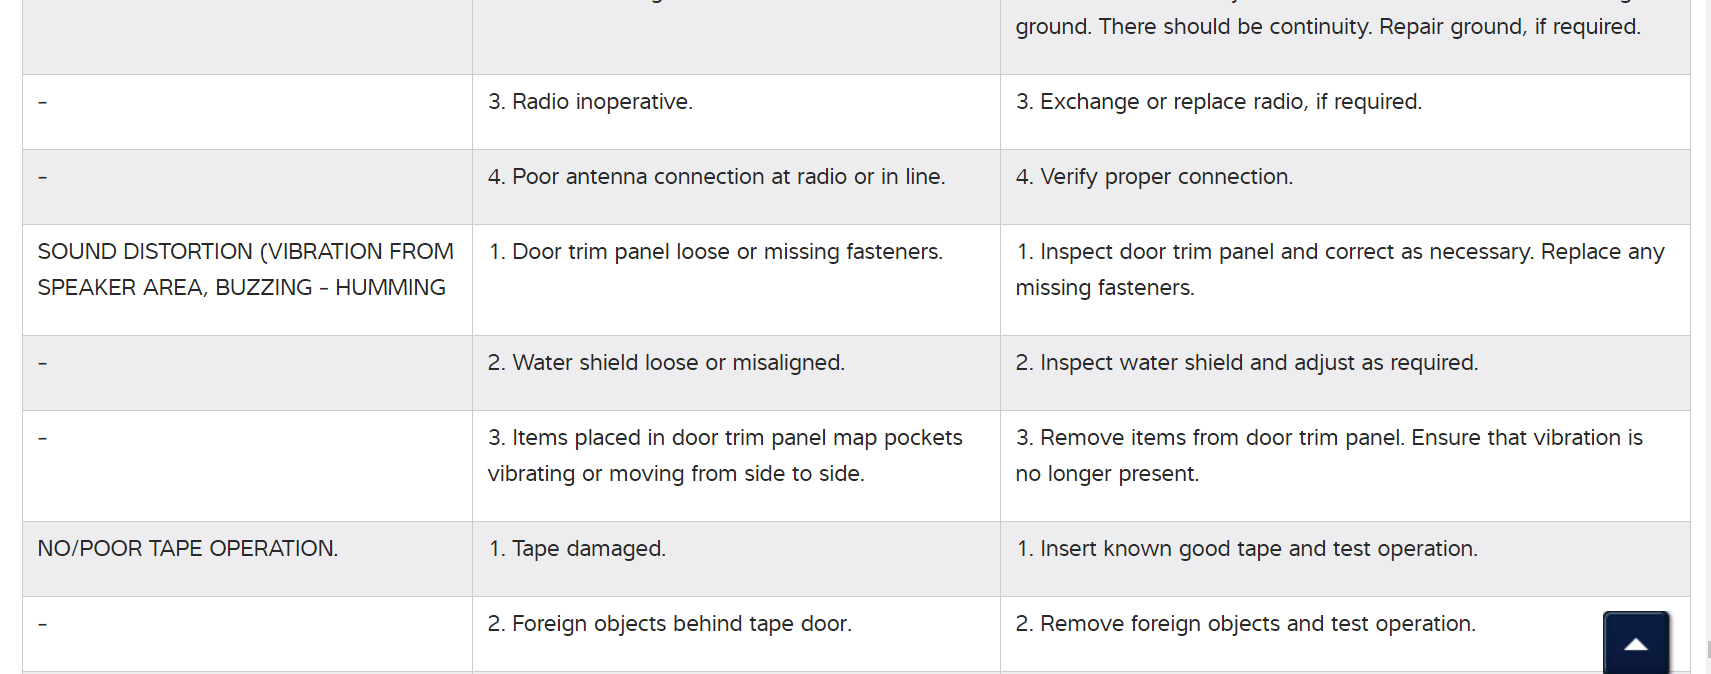
Task: Select "Door trim panel loose or missing fasteners"
Action: point(715,252)
